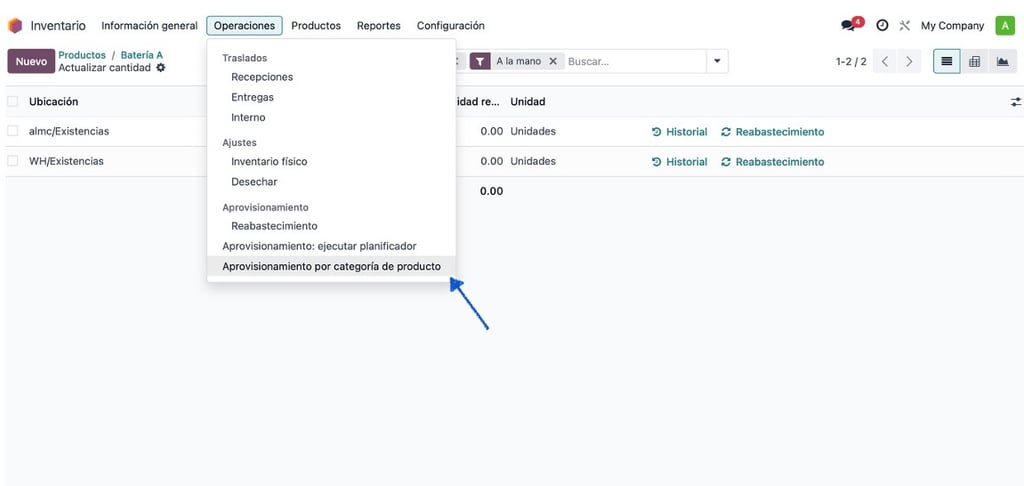Click the Inventario app logo icon

coord(15,25)
